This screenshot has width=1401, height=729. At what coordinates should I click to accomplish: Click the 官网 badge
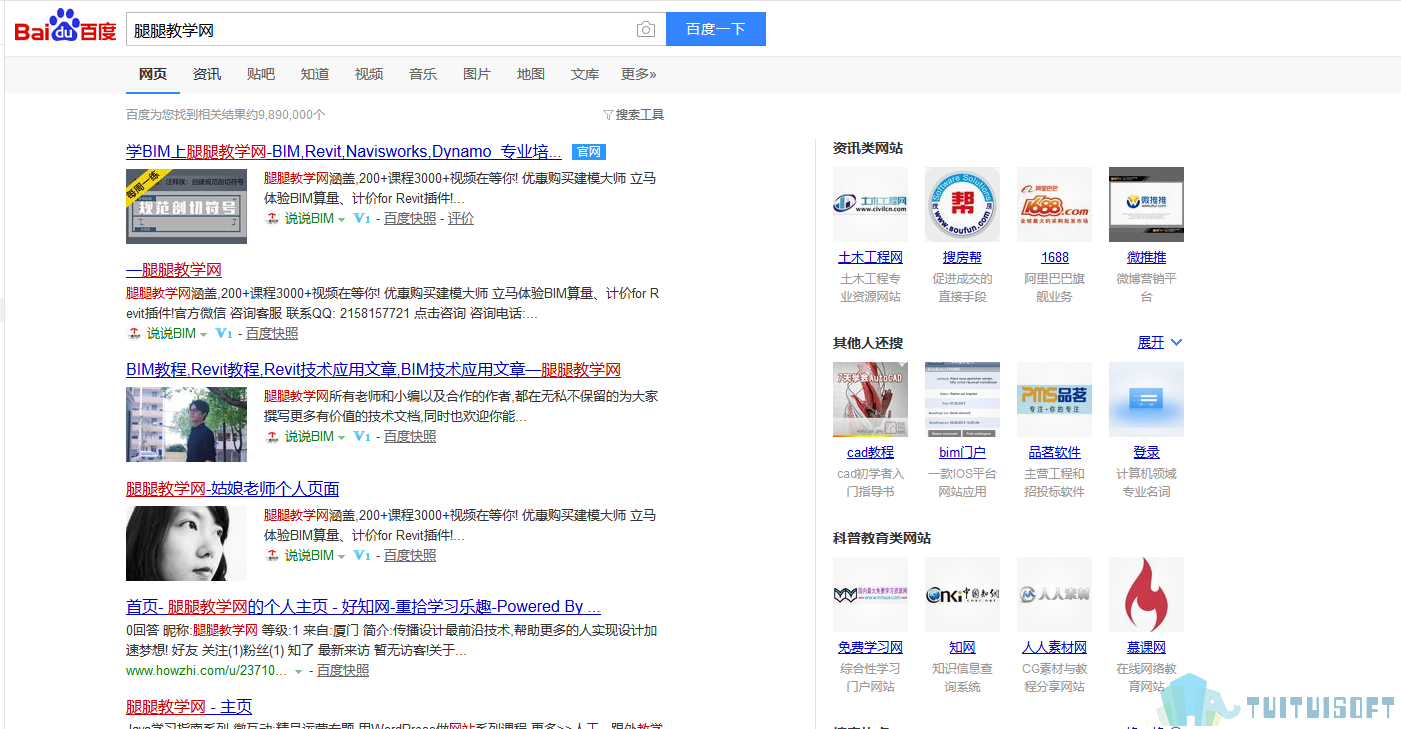589,152
